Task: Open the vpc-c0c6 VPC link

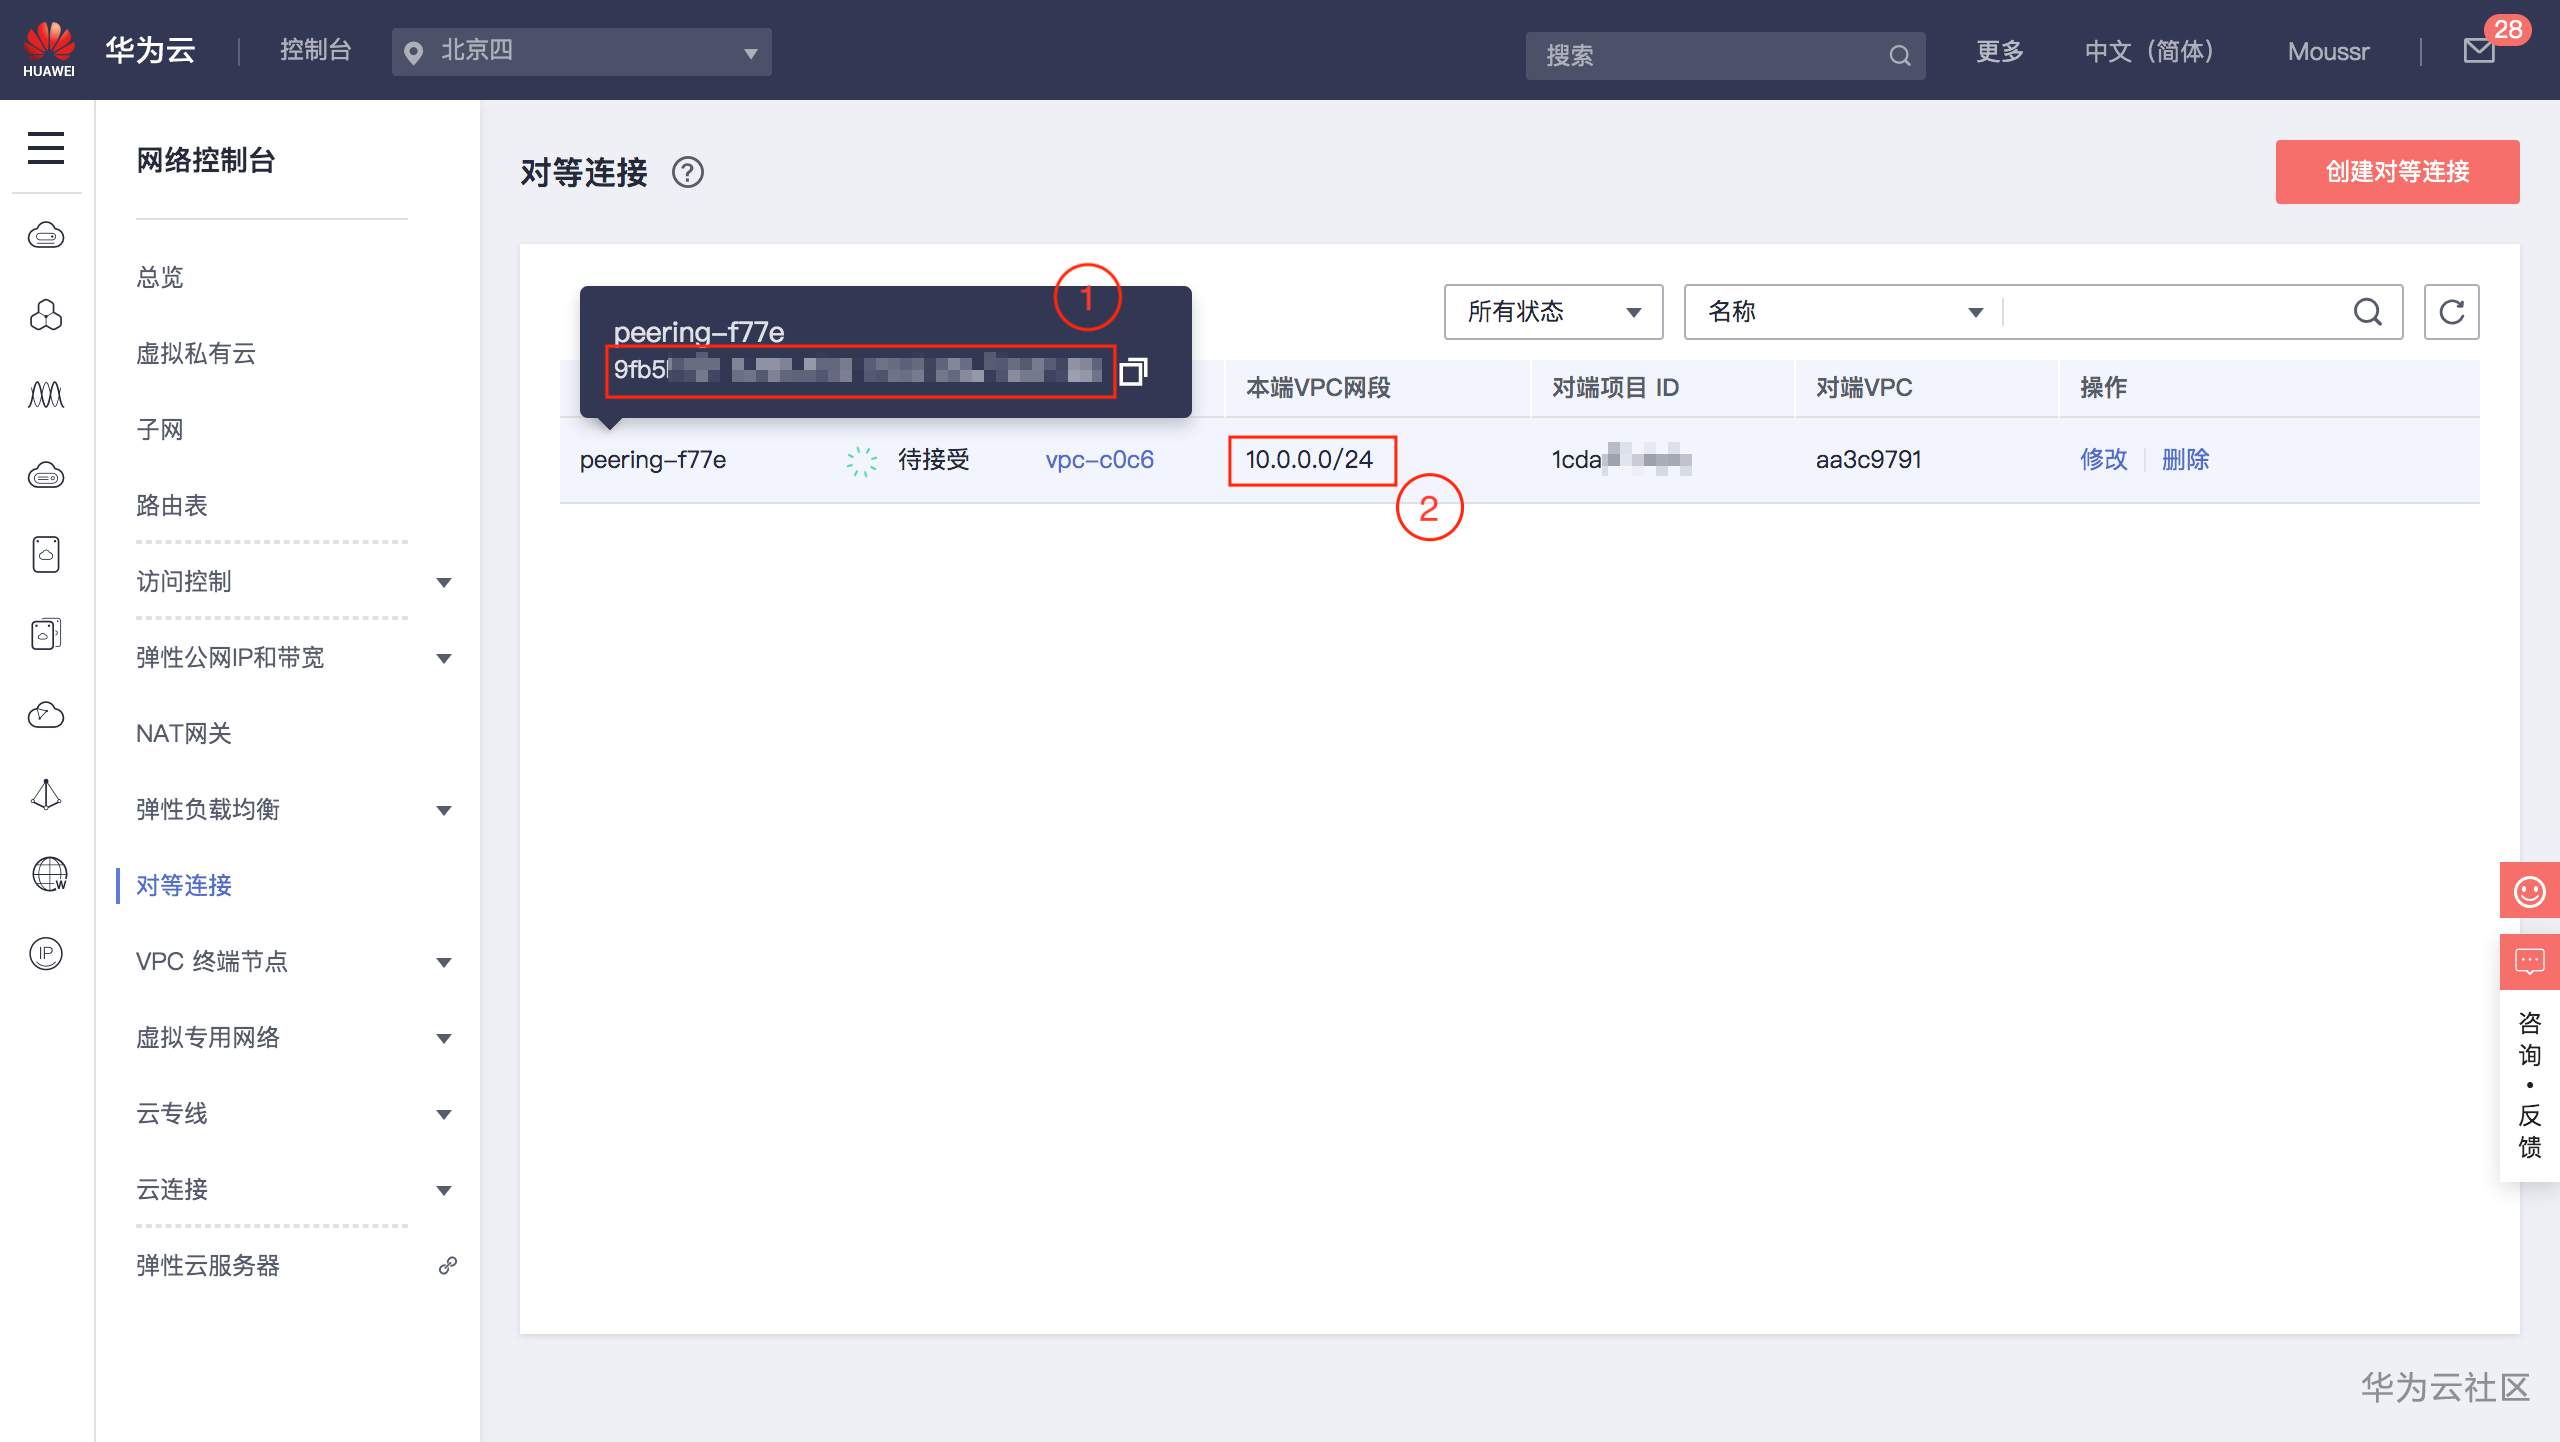Action: [1099, 460]
